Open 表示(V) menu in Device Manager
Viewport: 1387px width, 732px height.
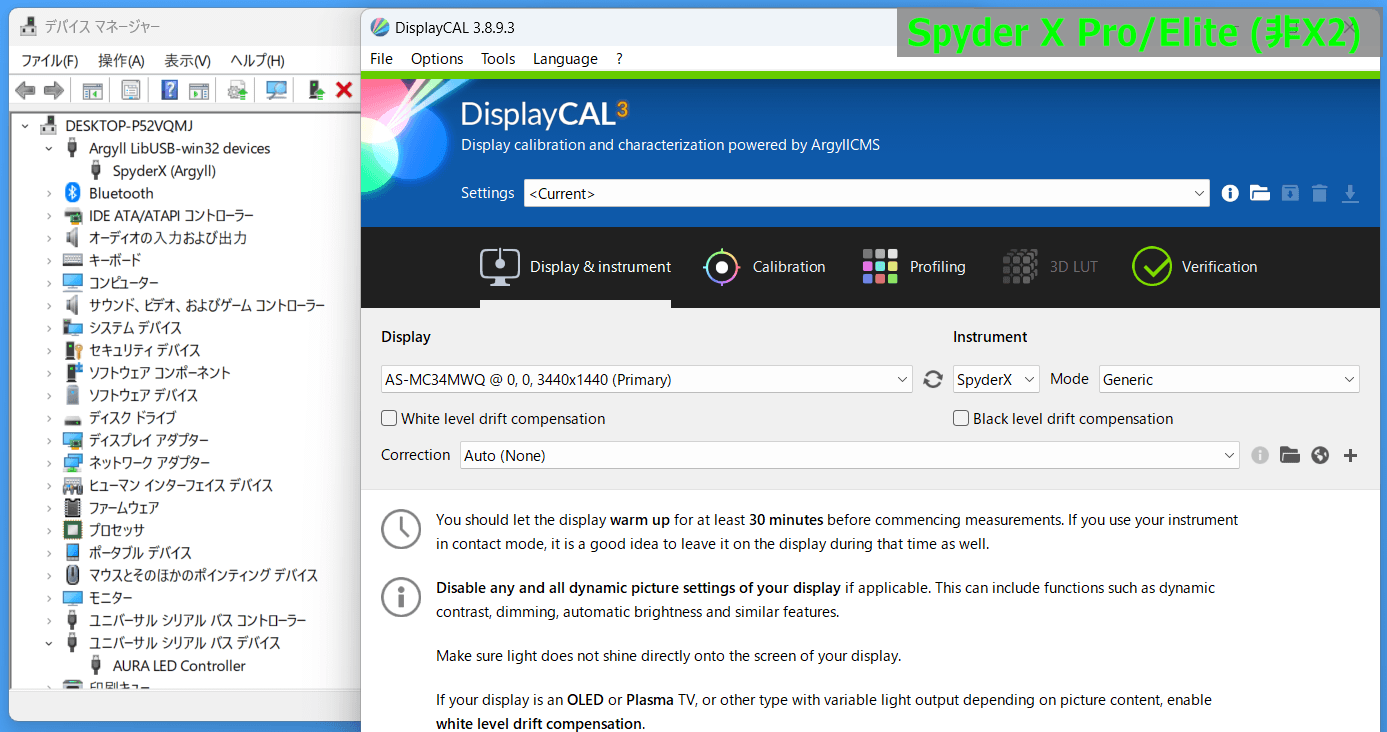[188, 60]
